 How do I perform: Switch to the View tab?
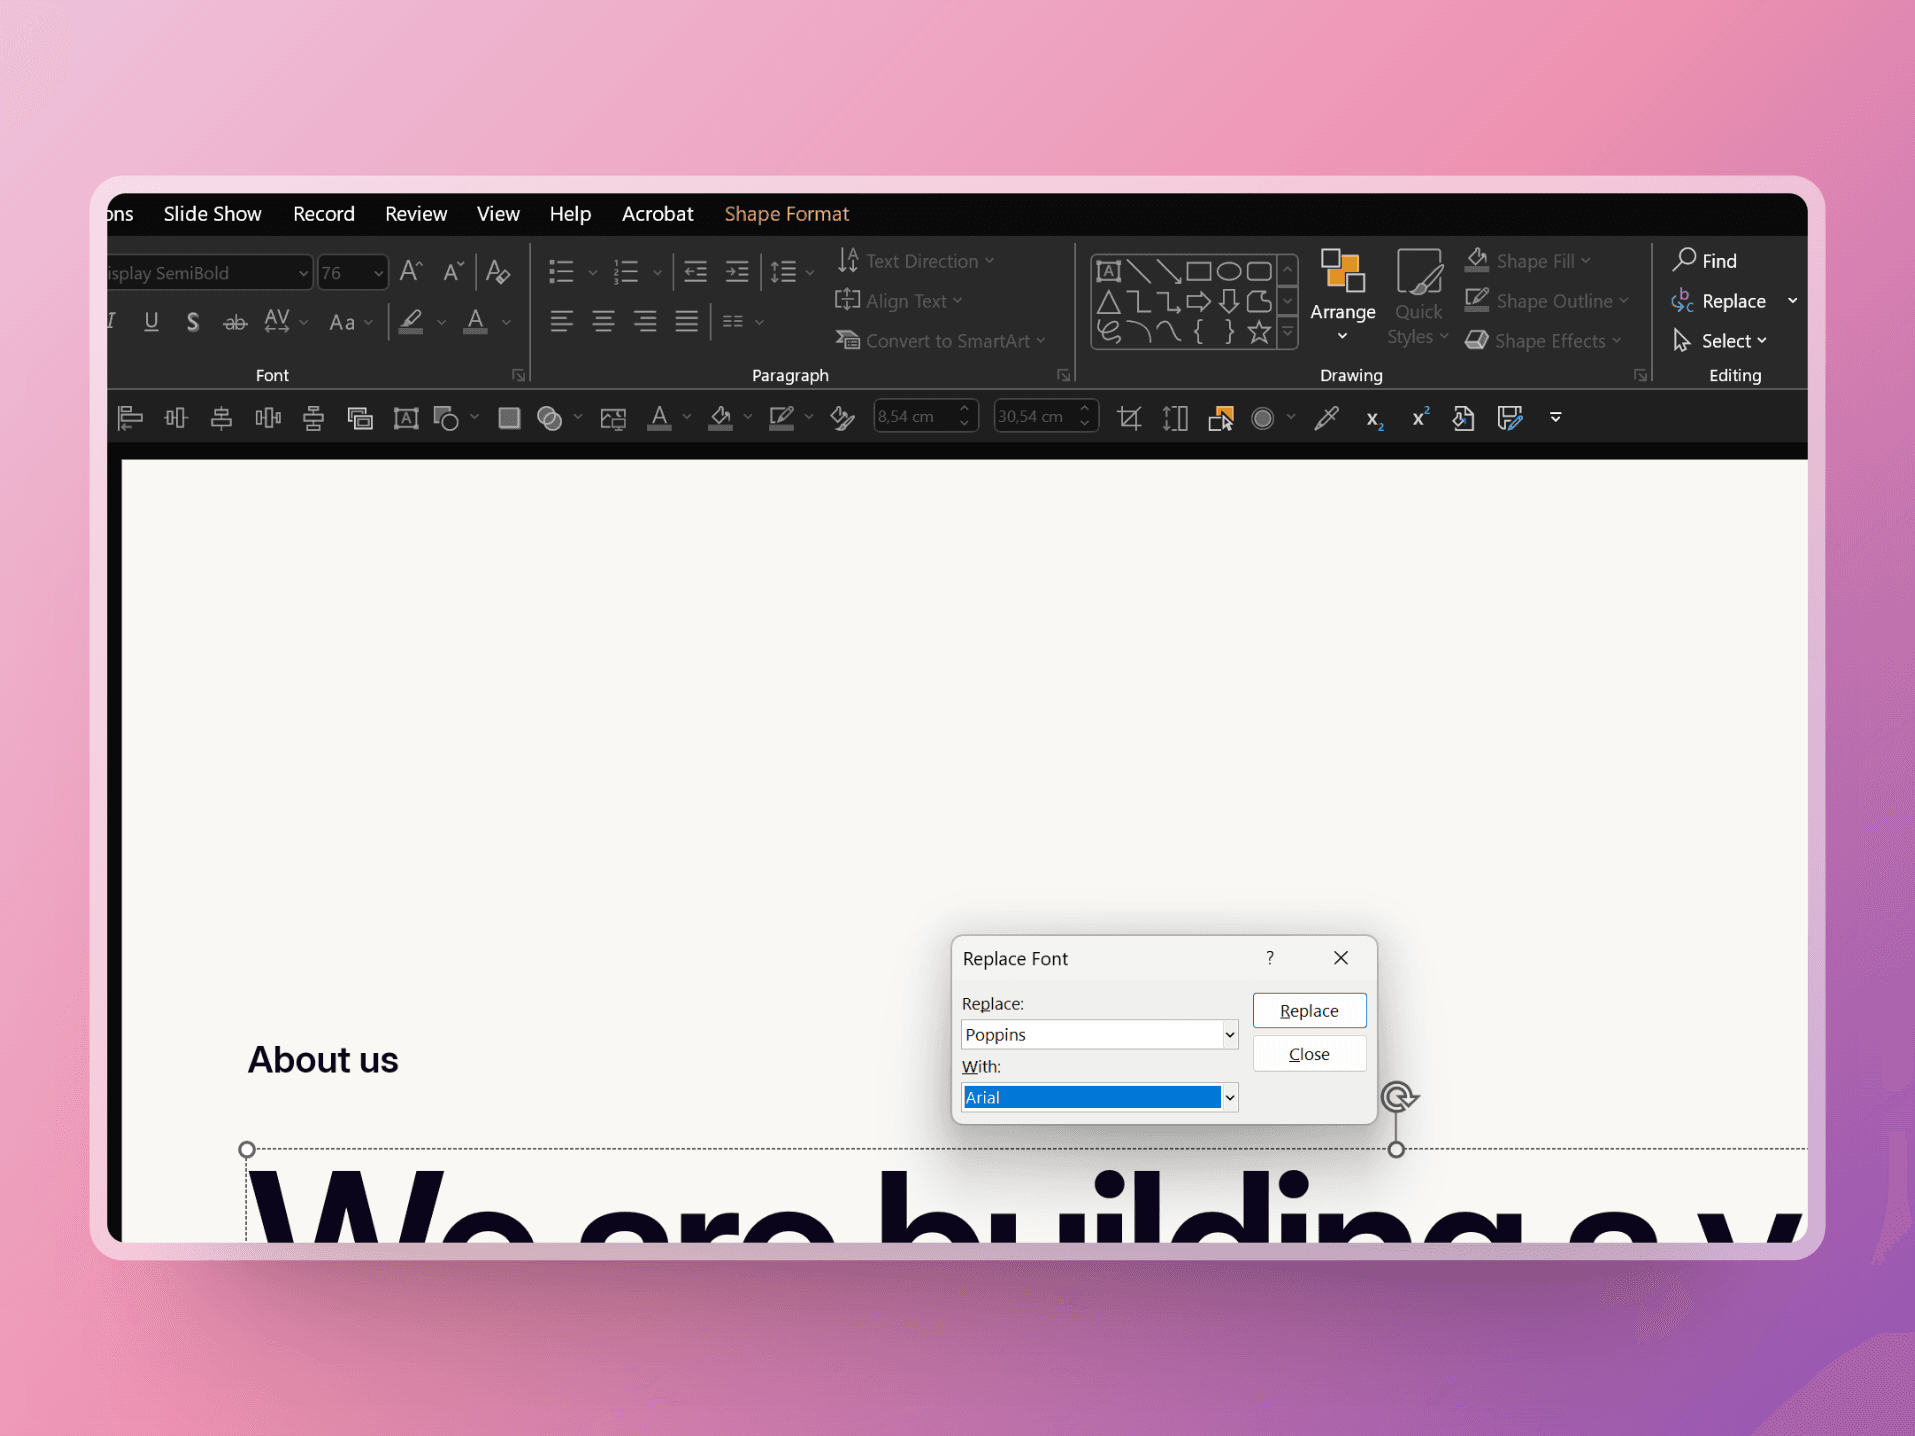498,214
